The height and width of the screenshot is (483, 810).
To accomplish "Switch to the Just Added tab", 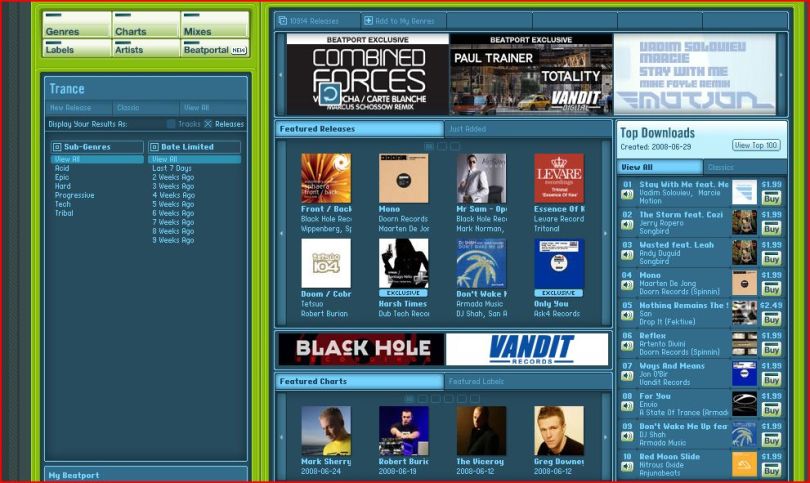I will click(x=468, y=129).
